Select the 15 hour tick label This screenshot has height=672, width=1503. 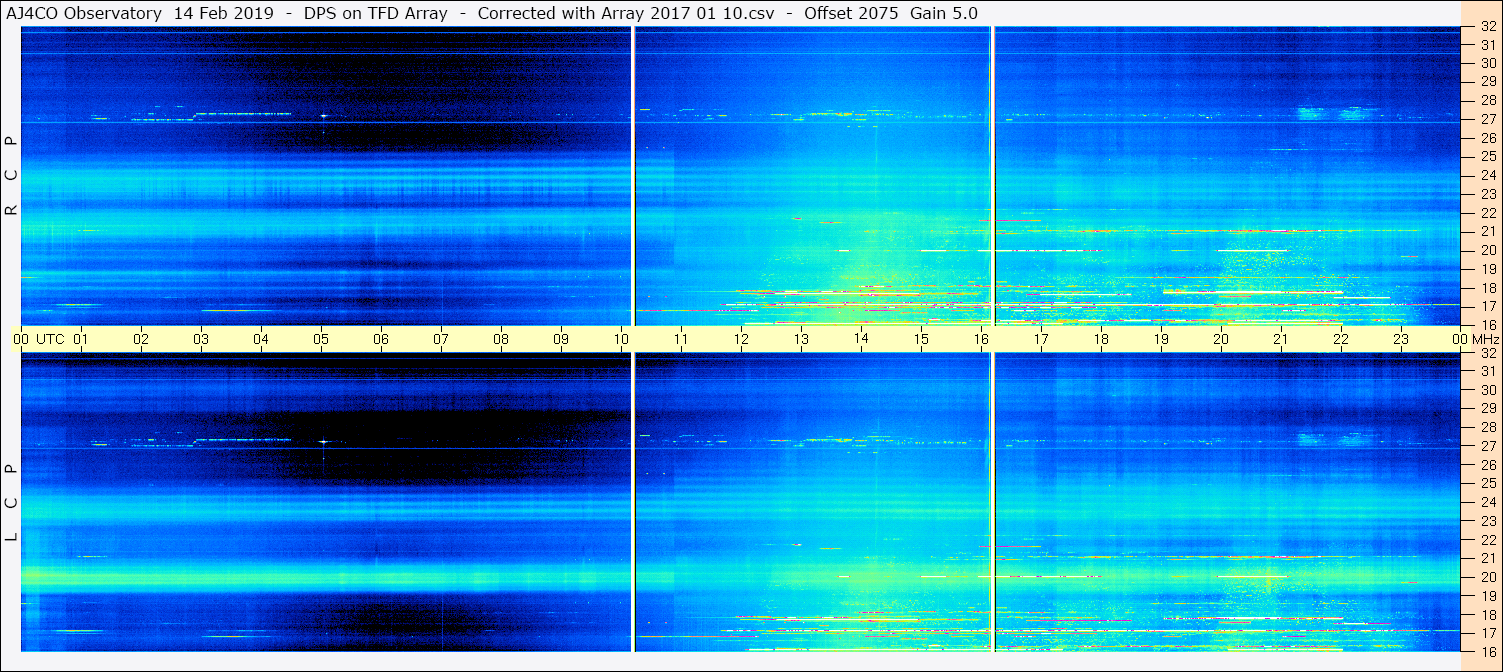click(921, 339)
